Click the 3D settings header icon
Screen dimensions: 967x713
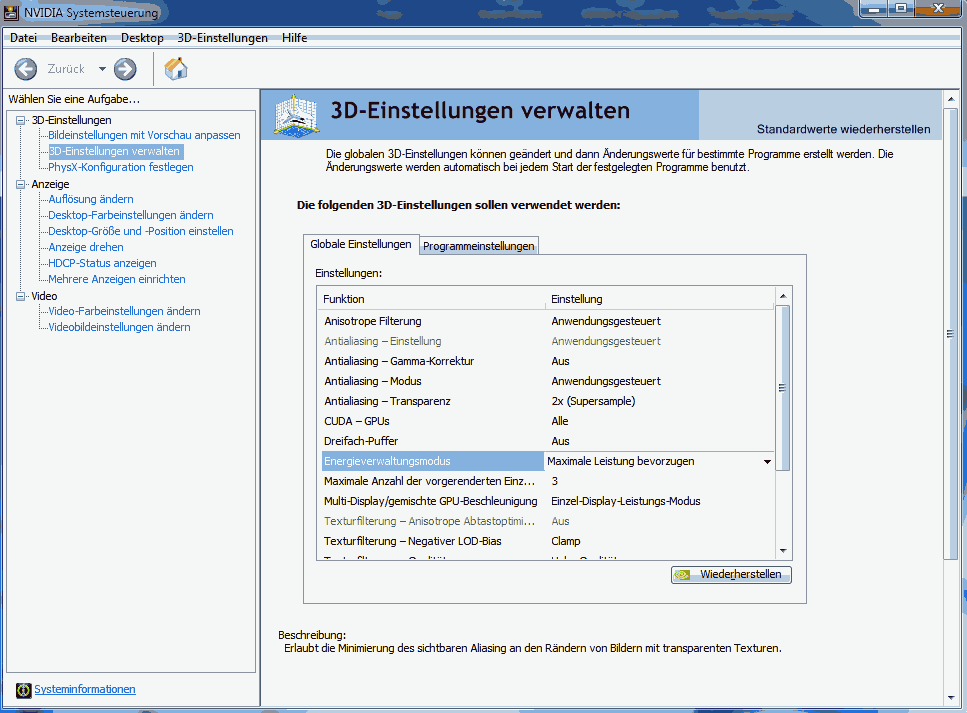click(297, 115)
